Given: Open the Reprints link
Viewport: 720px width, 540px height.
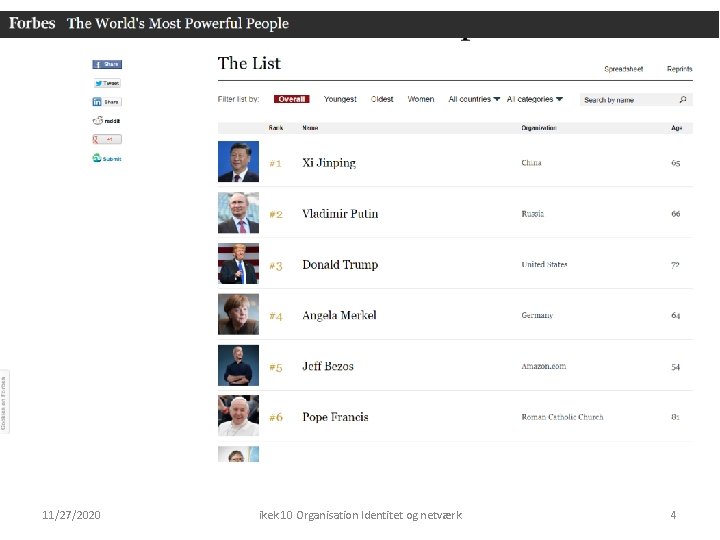Looking at the screenshot, I should tap(680, 69).
